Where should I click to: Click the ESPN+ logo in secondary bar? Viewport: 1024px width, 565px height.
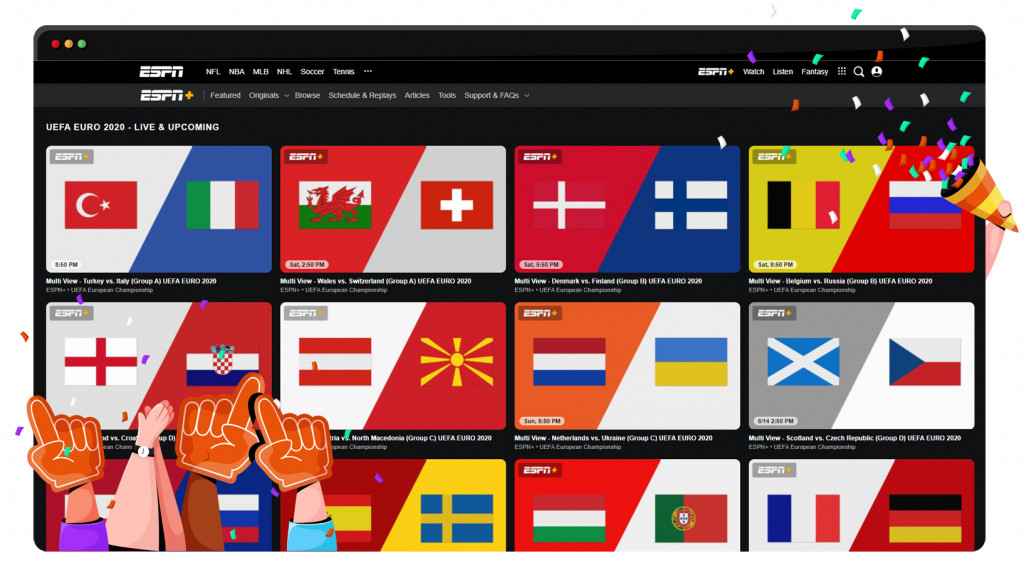[167, 95]
